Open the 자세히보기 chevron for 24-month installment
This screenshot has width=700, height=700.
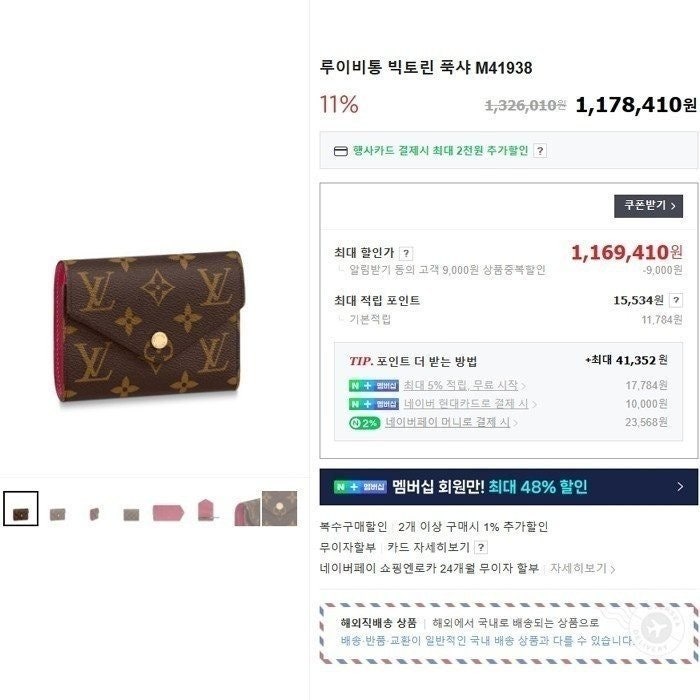click(x=583, y=568)
